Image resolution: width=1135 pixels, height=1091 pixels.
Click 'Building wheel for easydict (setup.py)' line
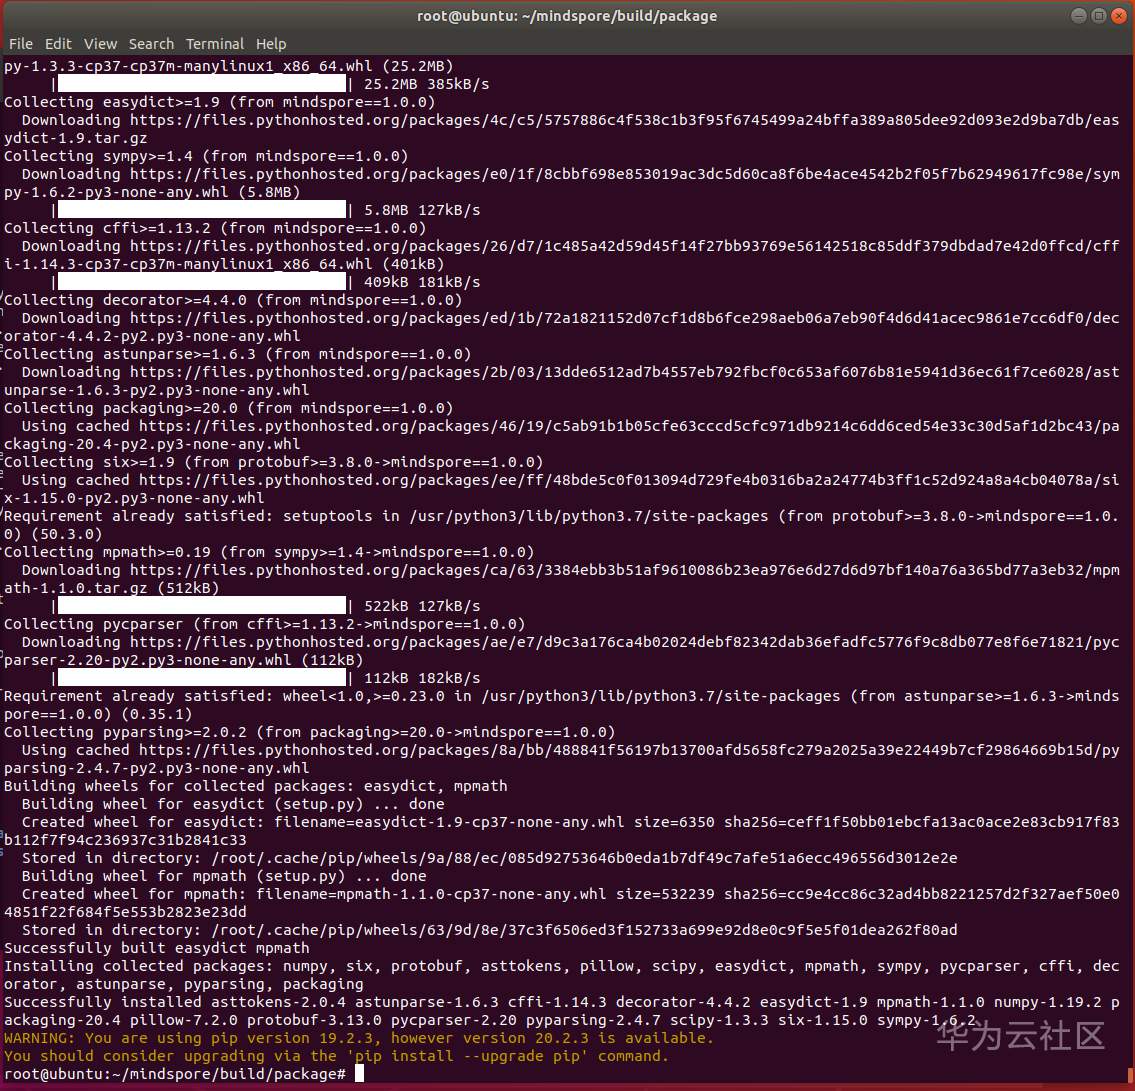[233, 804]
